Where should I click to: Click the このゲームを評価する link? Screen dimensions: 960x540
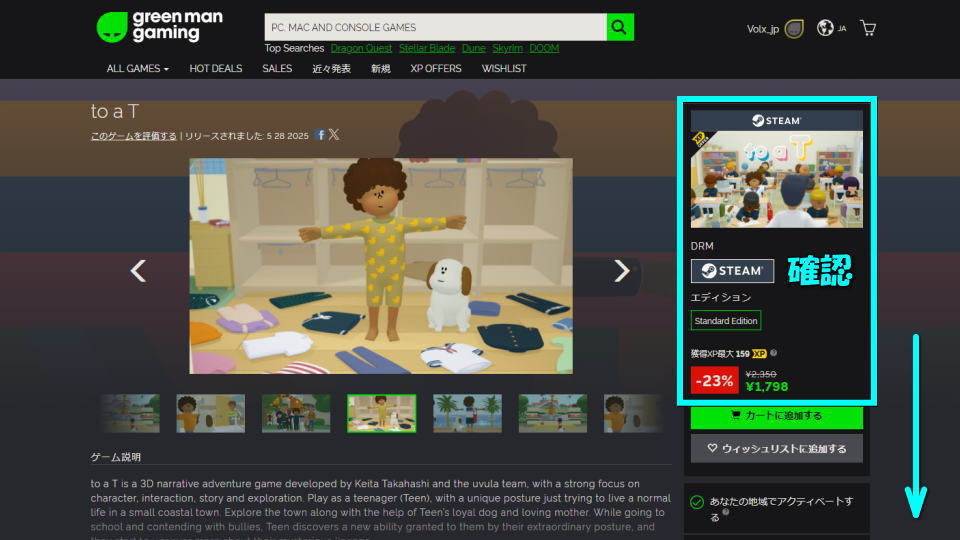[133, 136]
